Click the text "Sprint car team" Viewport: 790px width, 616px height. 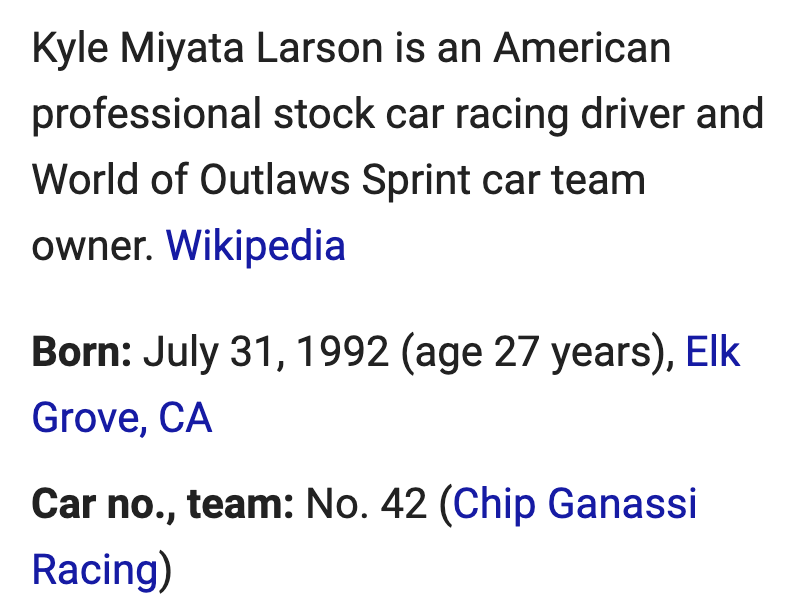point(503,180)
